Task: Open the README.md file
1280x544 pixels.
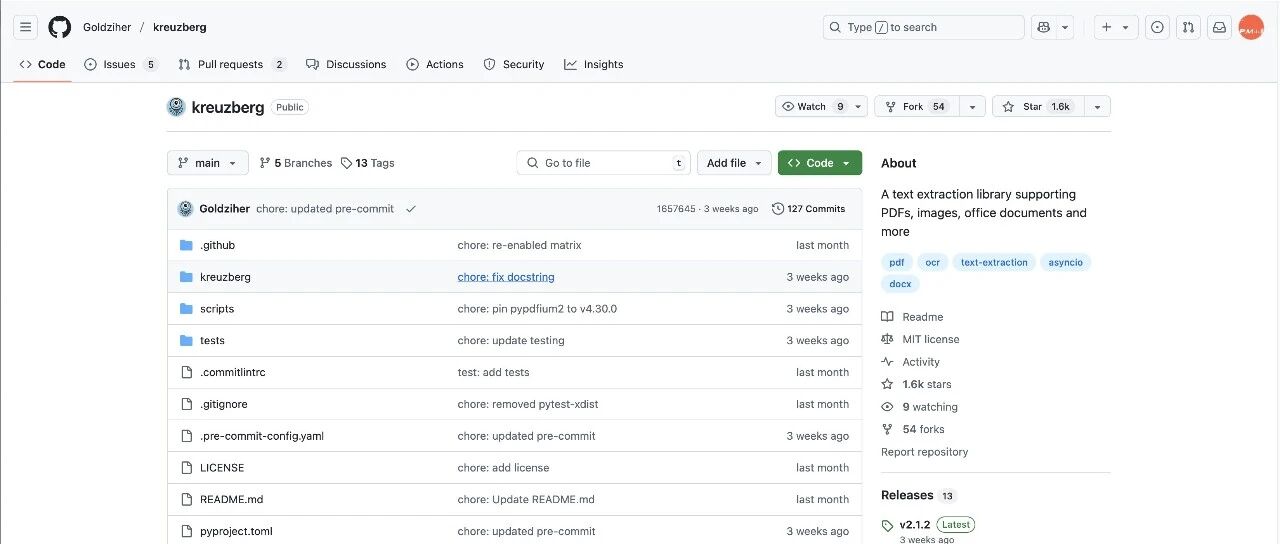Action: point(231,499)
